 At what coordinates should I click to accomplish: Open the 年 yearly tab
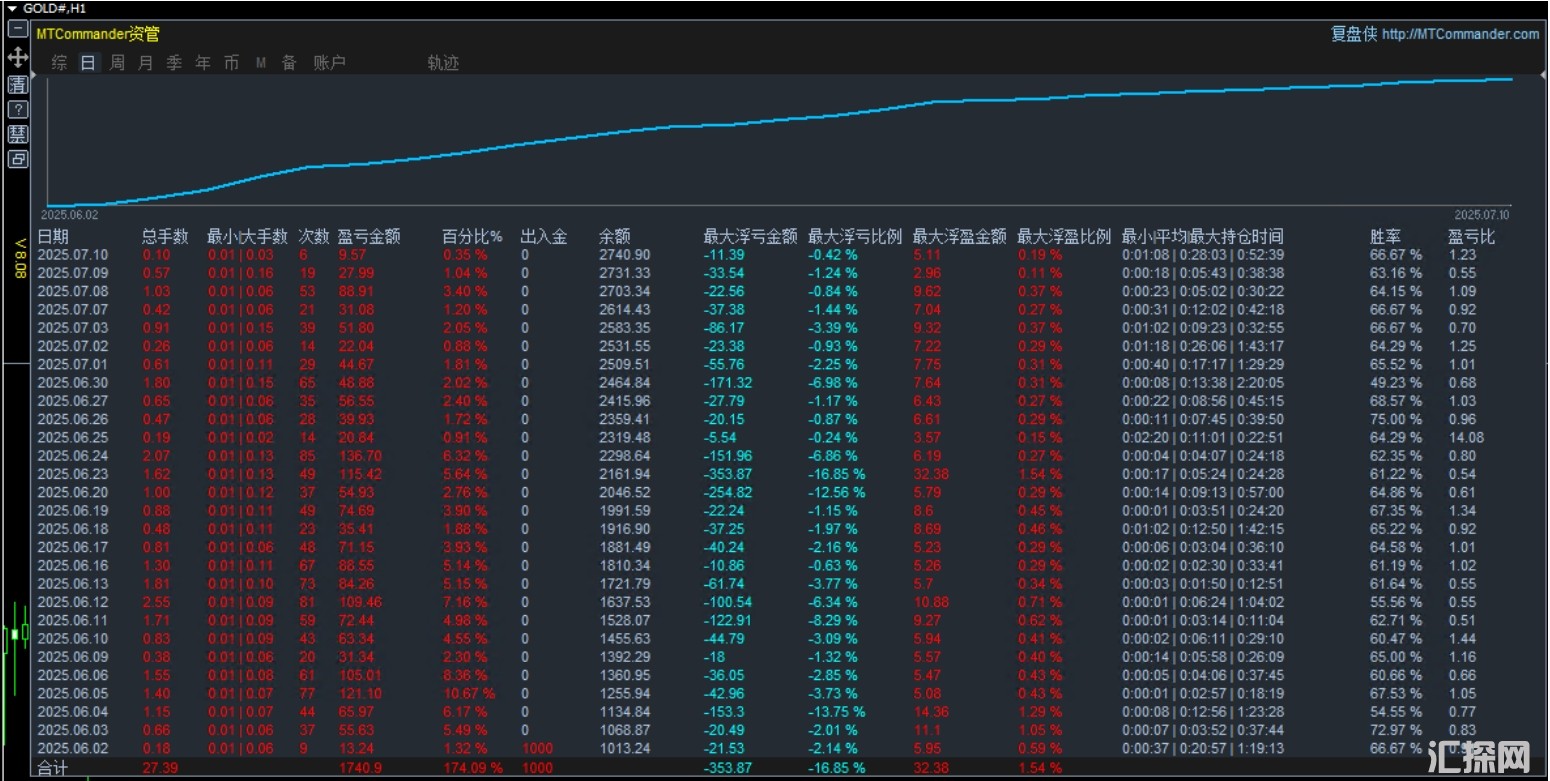pos(203,63)
